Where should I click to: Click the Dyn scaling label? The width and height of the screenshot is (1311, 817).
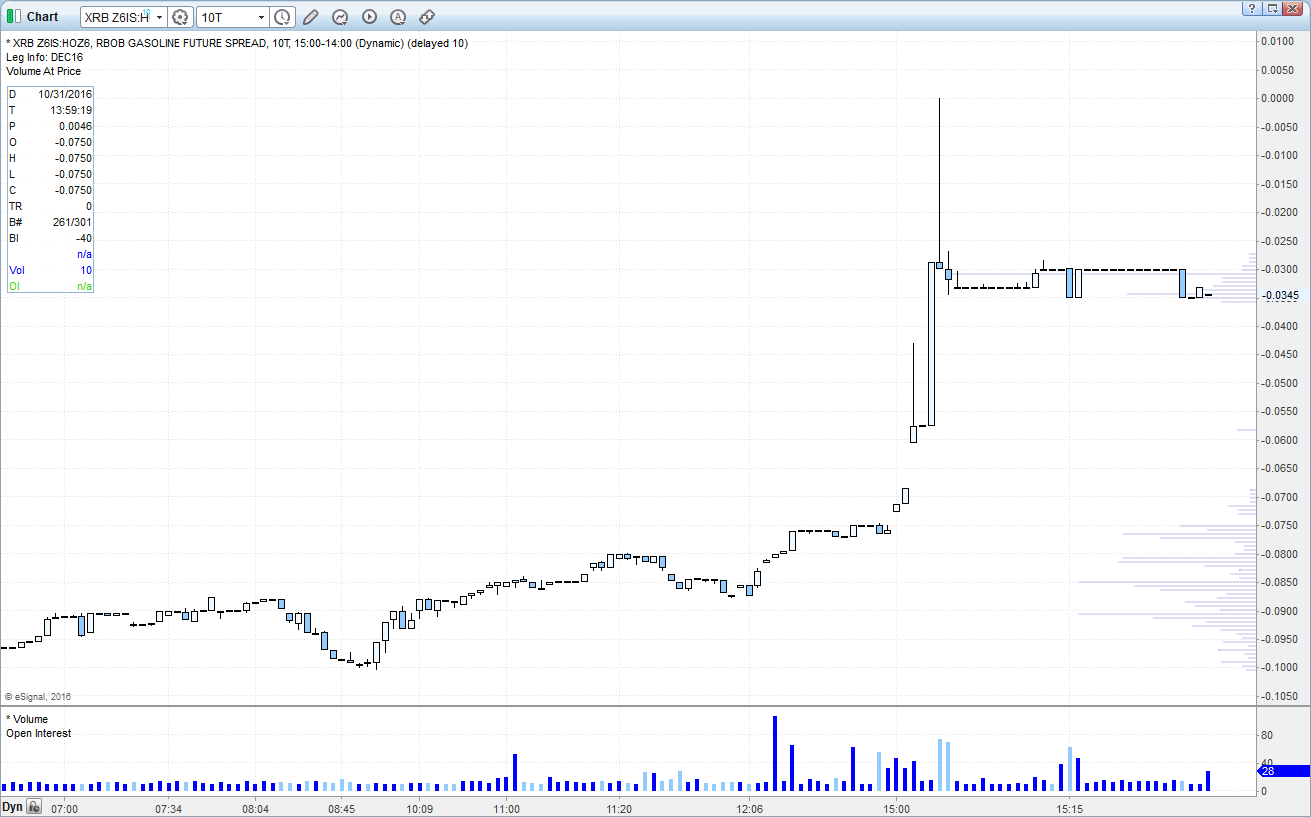12,807
